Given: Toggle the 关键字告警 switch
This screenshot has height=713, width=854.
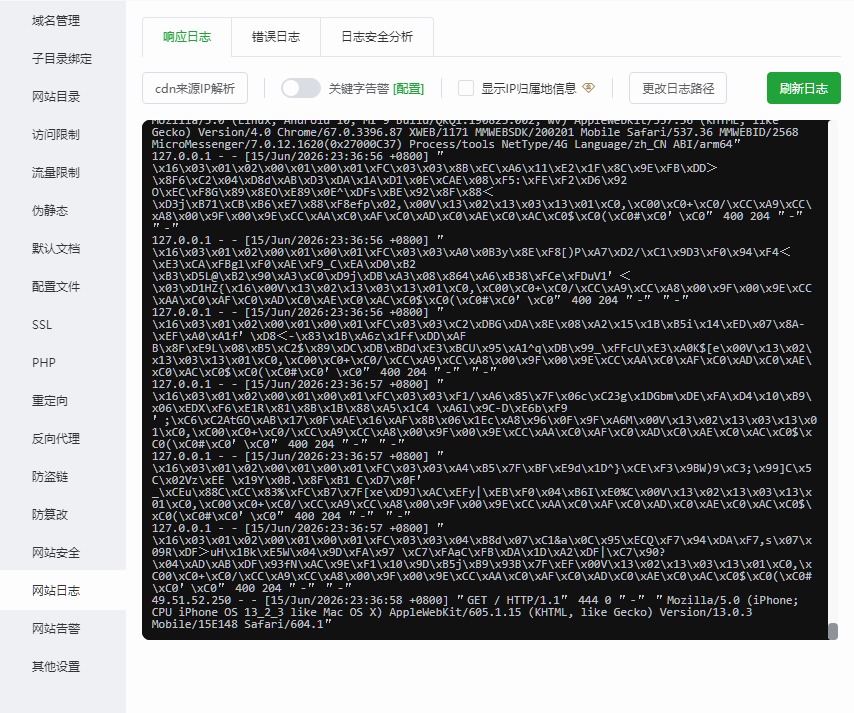Looking at the screenshot, I should (x=301, y=88).
